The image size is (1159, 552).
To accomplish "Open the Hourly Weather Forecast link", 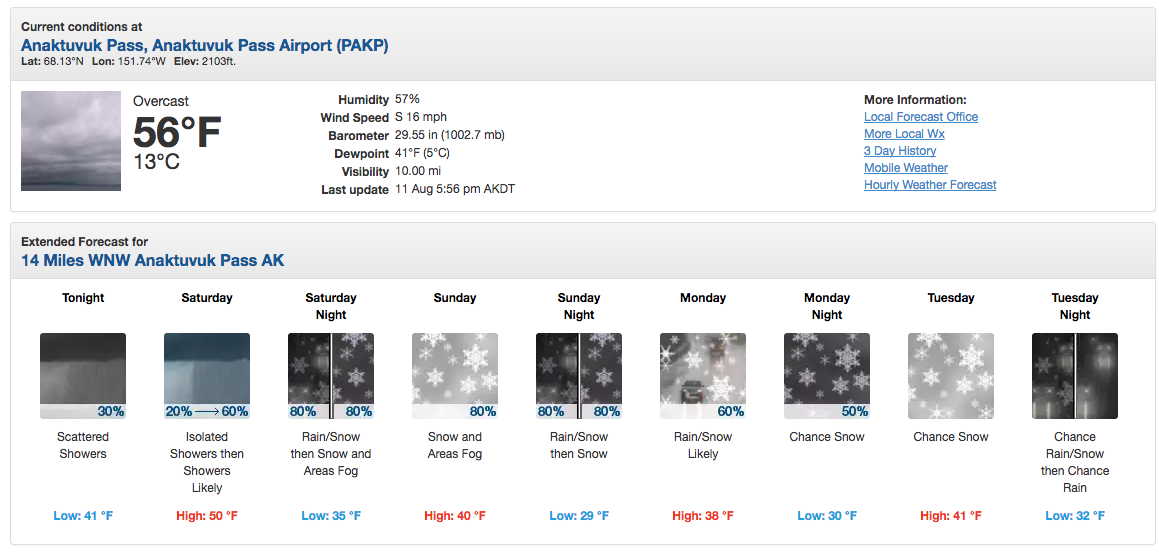I will pyautogui.click(x=930, y=185).
